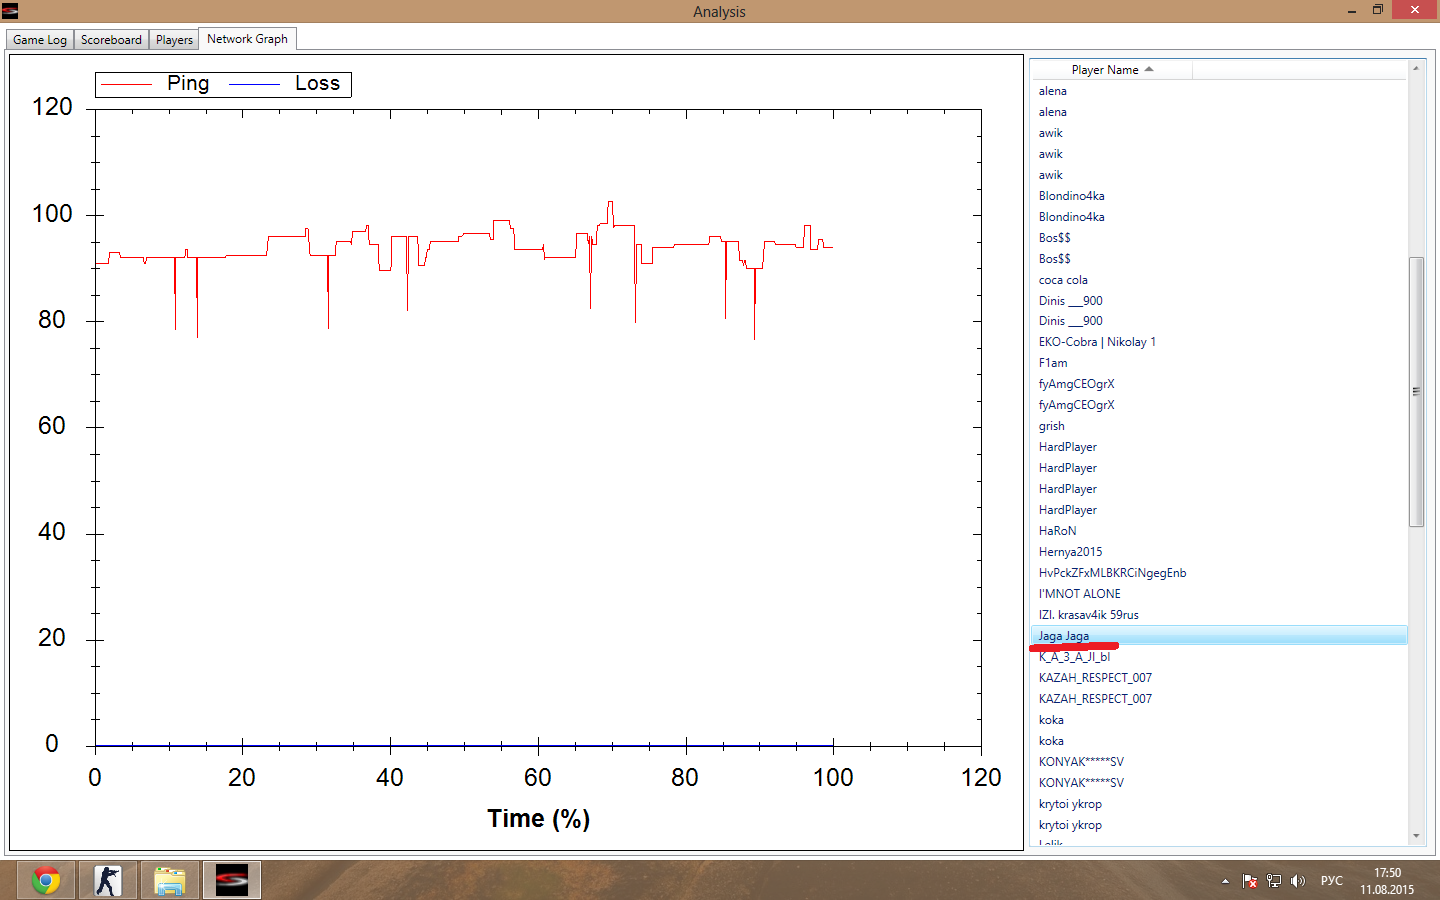Open the network connection tray icon
Viewport: 1440px width, 900px height.
click(1274, 881)
